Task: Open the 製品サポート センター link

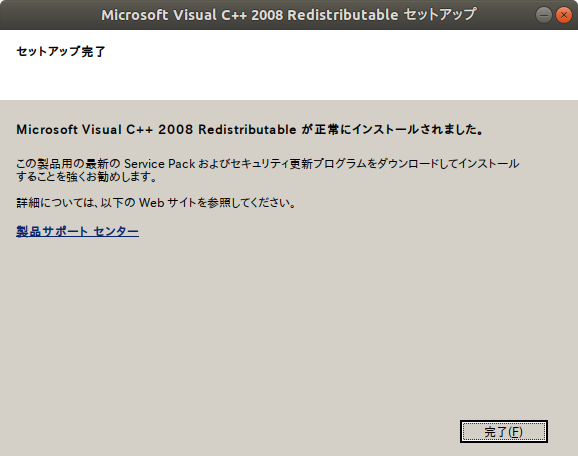Action: [77, 232]
